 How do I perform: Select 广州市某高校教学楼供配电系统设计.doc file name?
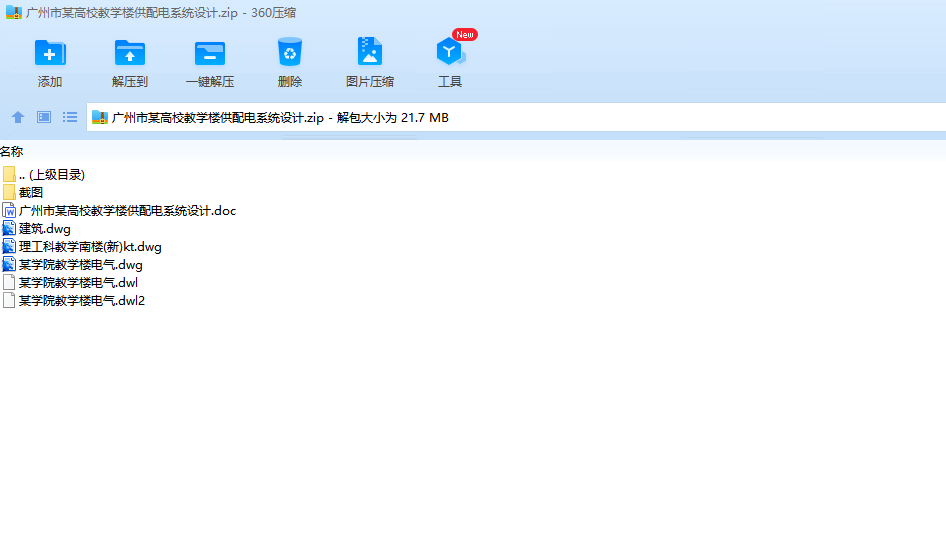tap(127, 211)
